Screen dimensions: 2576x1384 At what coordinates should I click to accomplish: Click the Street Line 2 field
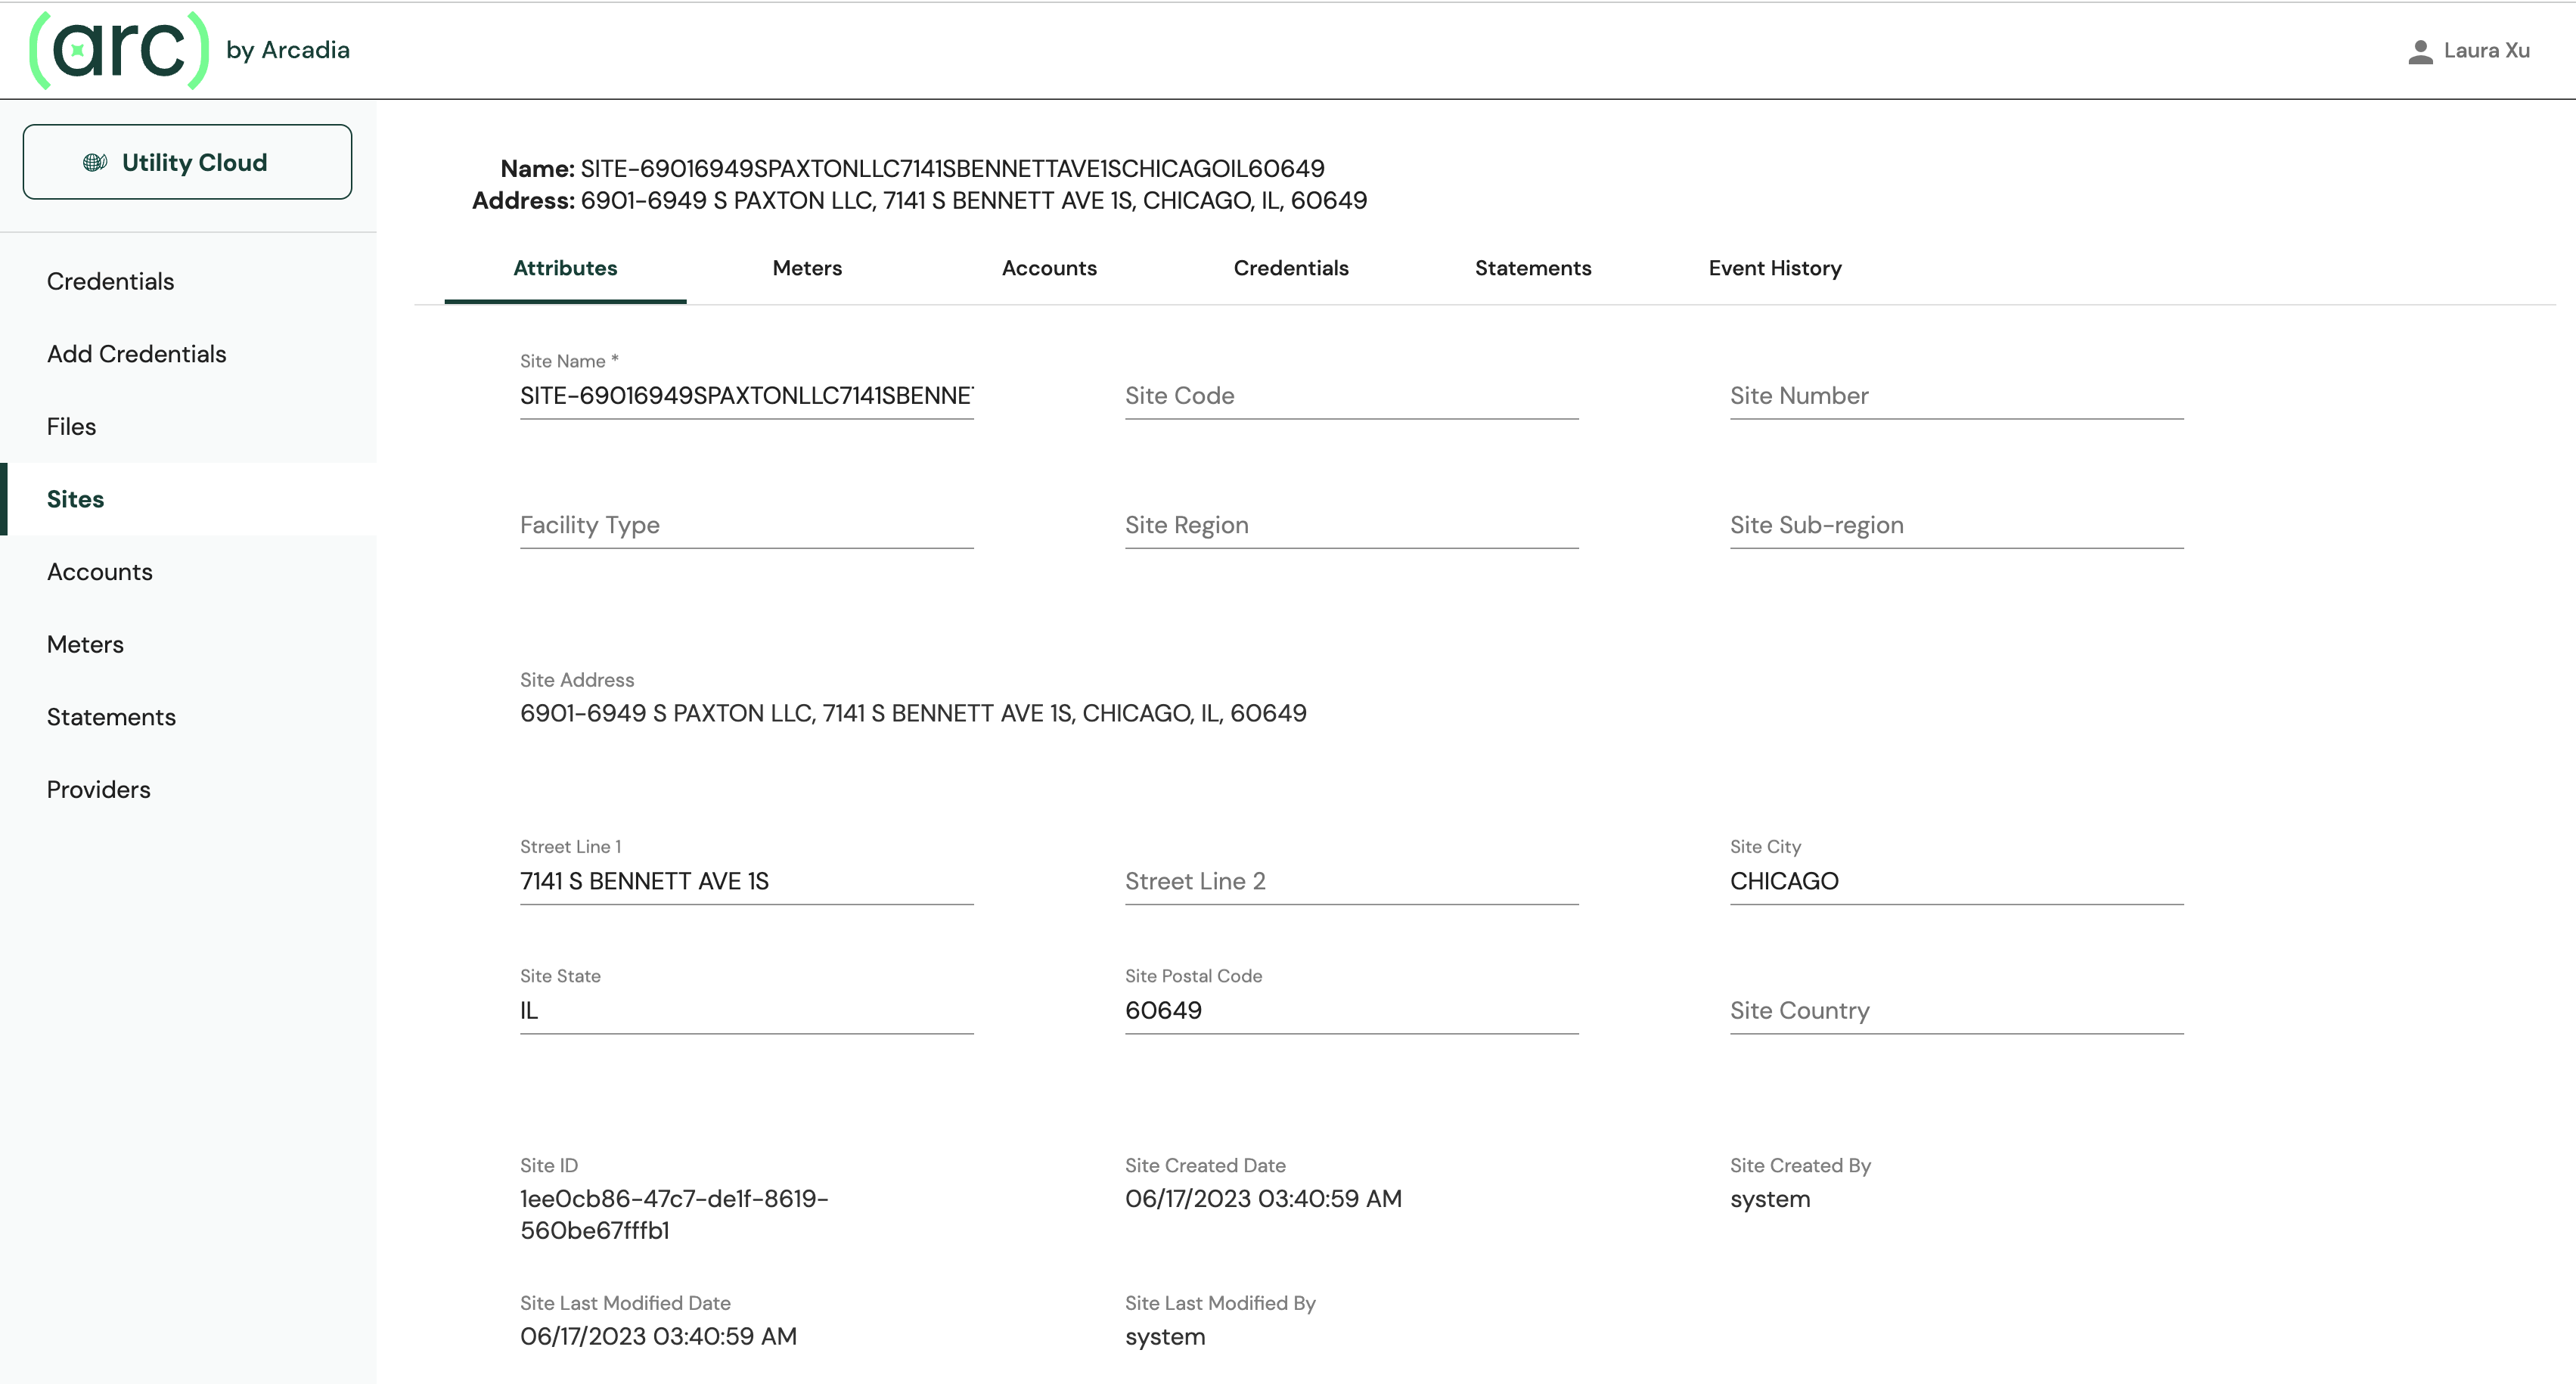click(1350, 881)
